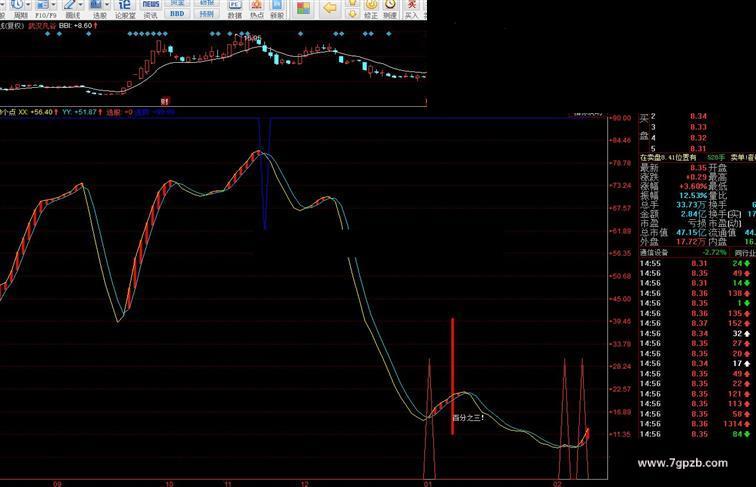This screenshot has height=487, width=756.
Task: Click the 涨幅 value +3.60%
Action: click(x=693, y=186)
